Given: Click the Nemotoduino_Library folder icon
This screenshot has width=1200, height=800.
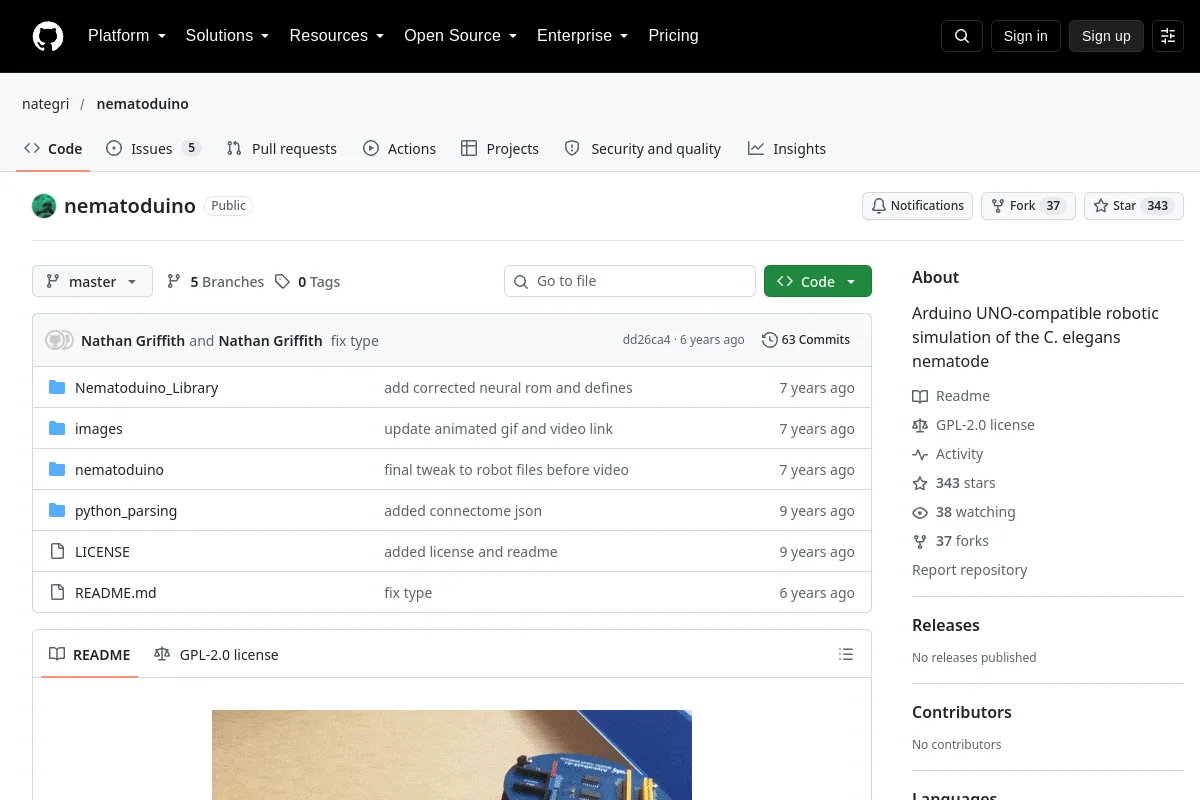Looking at the screenshot, I should pos(57,388).
